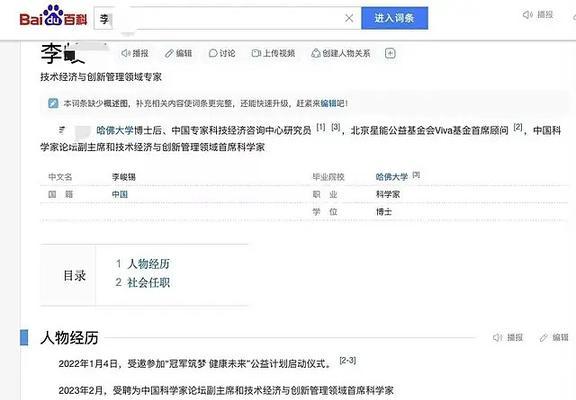The width and height of the screenshot is (576, 400).
Task: Click reference [2-3] citation superscript
Action: click(348, 360)
